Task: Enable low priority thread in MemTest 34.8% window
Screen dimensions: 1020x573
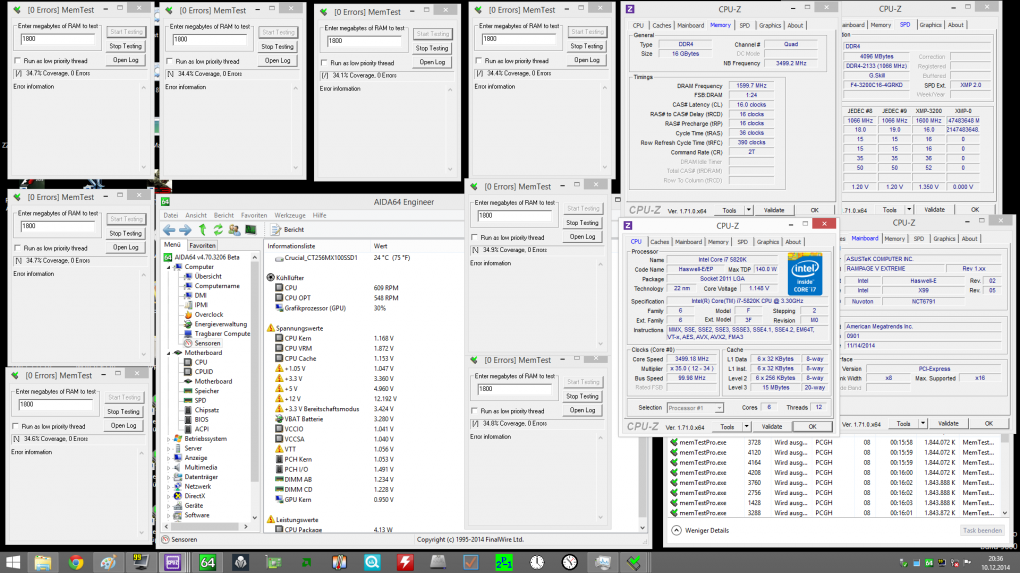Action: click(x=474, y=411)
